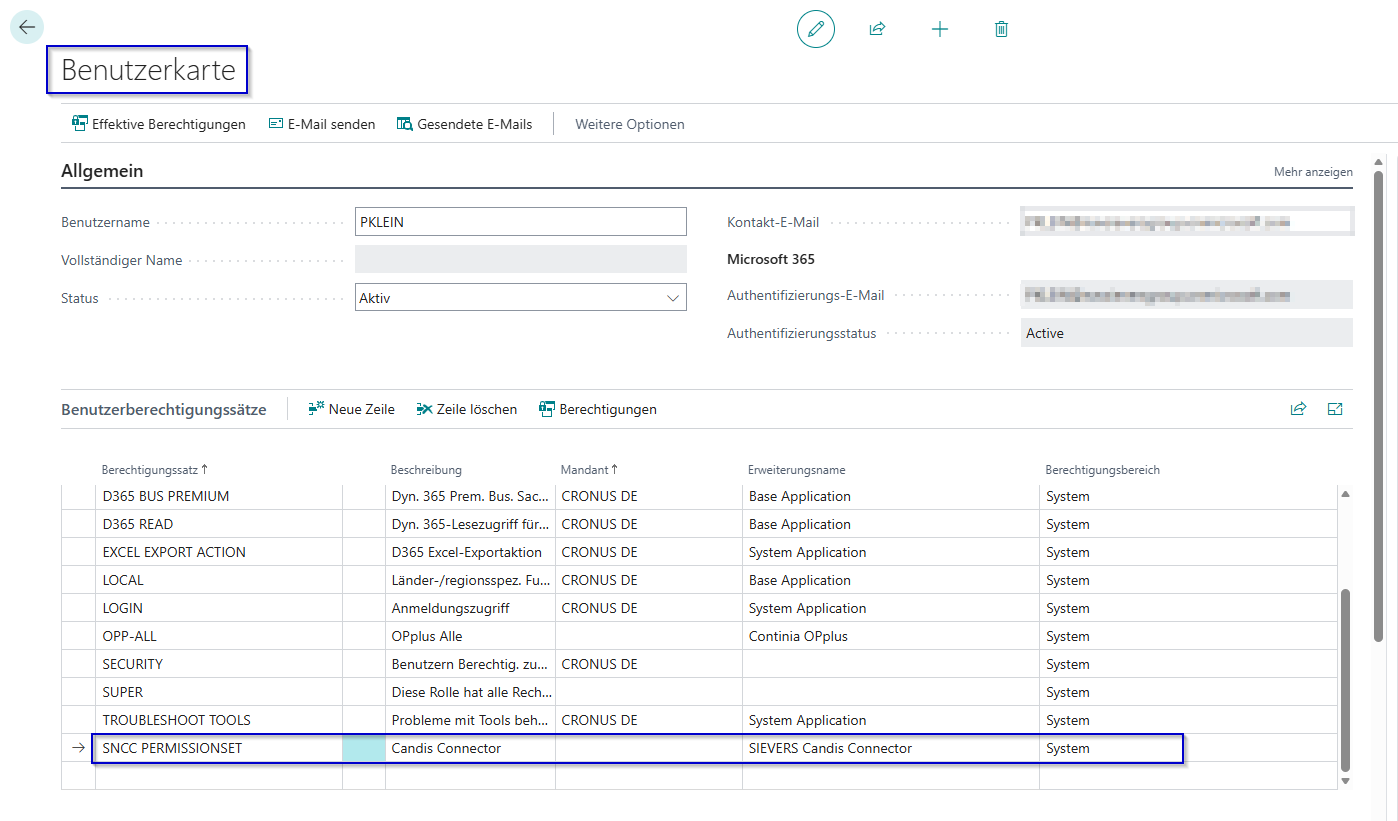Open the Mandant column header menu

[x=585, y=469]
